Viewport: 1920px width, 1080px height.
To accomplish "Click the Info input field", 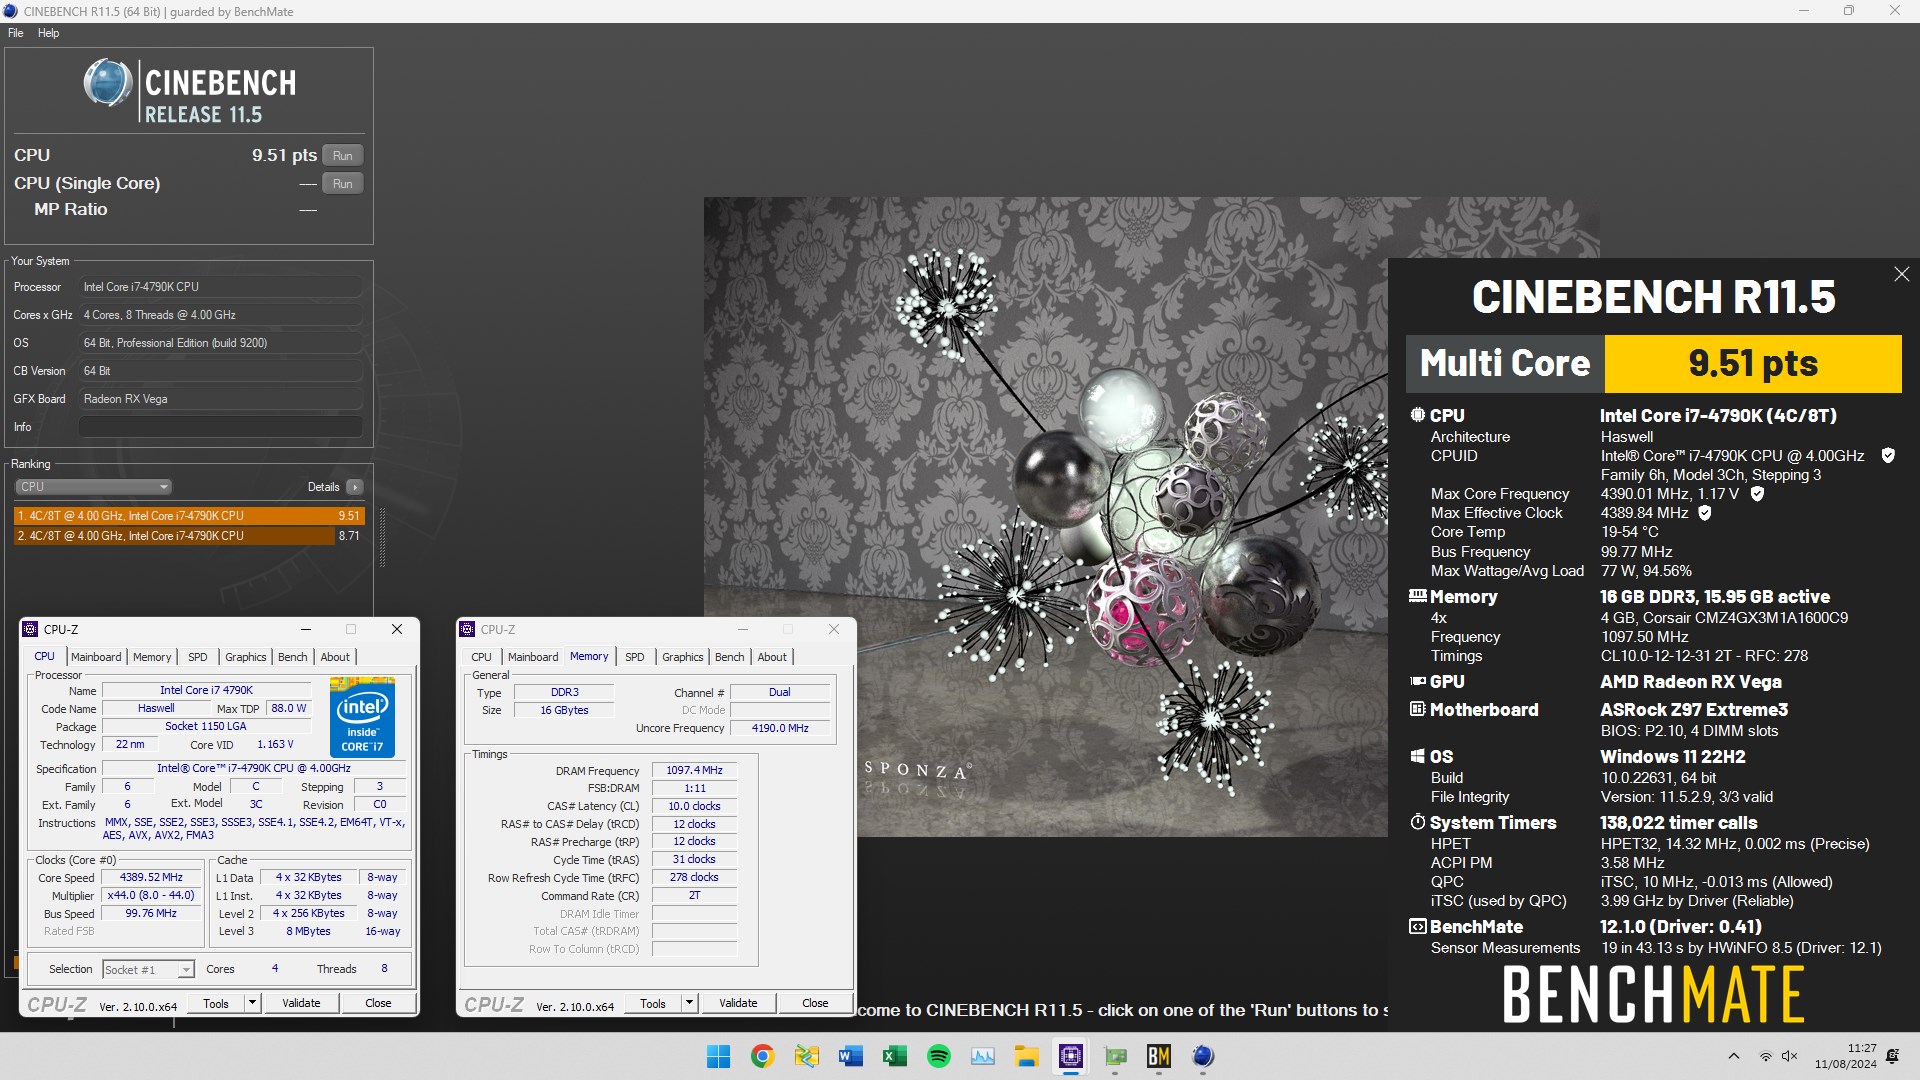I will click(221, 427).
